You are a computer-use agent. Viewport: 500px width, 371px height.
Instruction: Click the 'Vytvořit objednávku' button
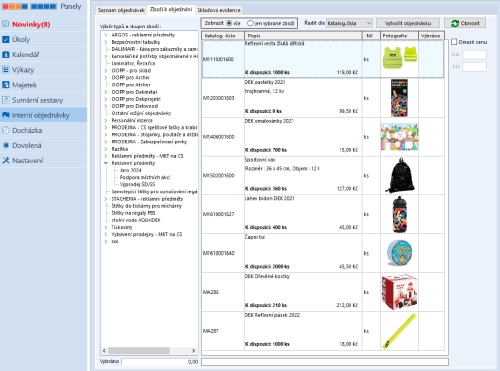[408, 23]
